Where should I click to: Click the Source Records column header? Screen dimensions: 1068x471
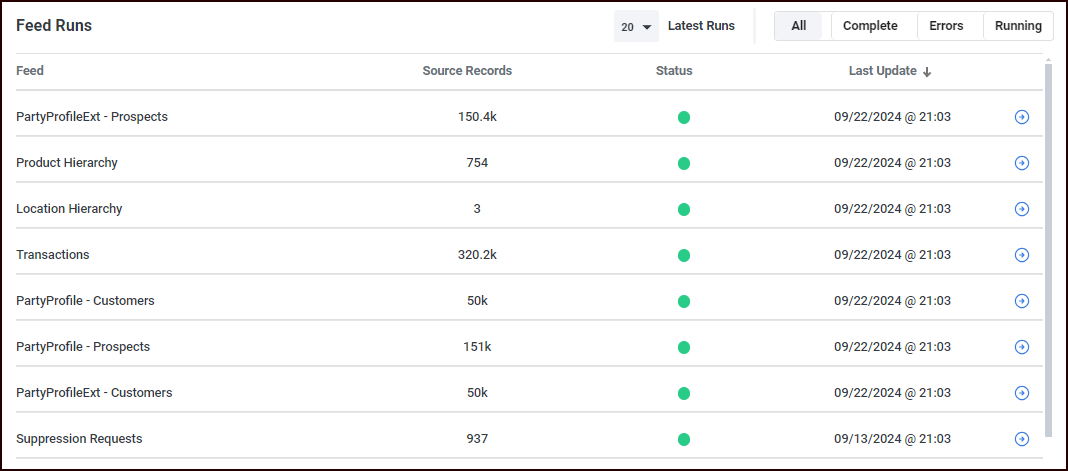pyautogui.click(x=467, y=71)
